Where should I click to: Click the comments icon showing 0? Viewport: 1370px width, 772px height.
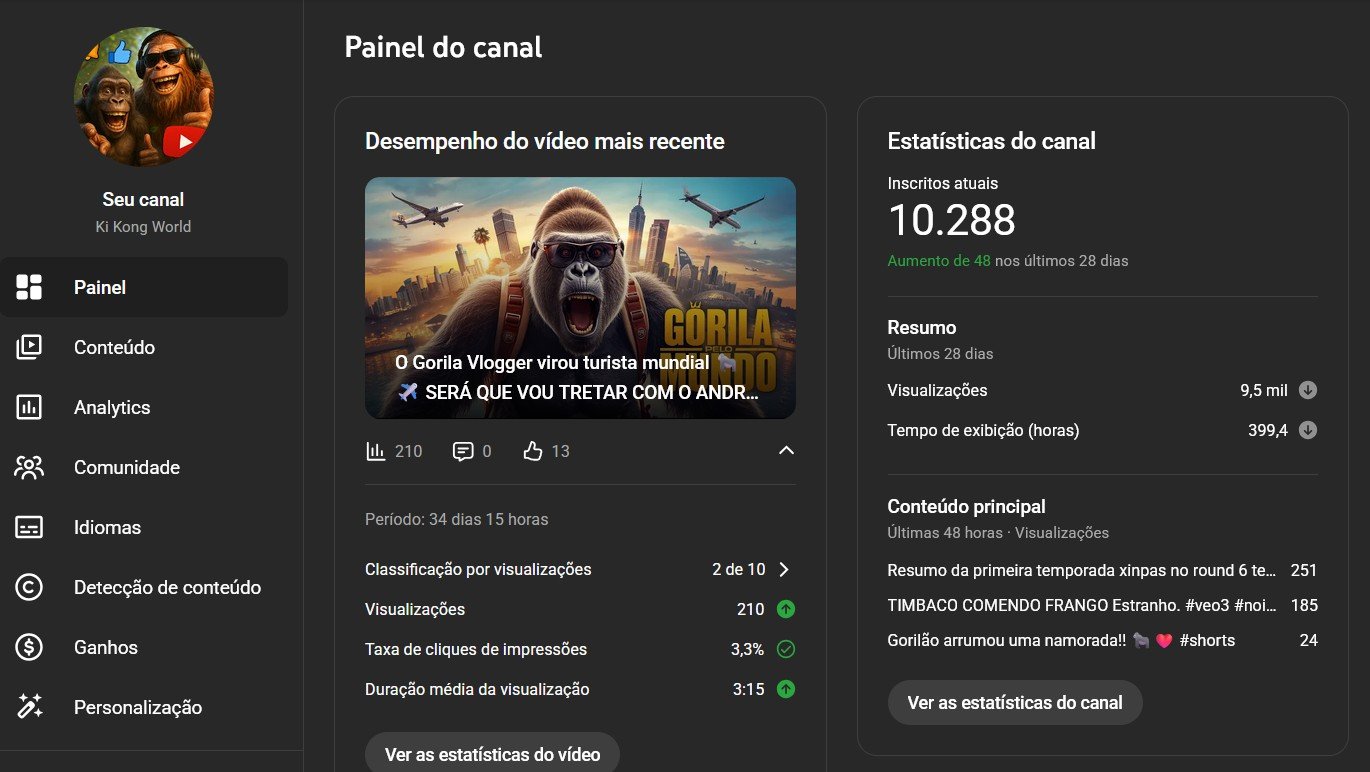tap(463, 451)
